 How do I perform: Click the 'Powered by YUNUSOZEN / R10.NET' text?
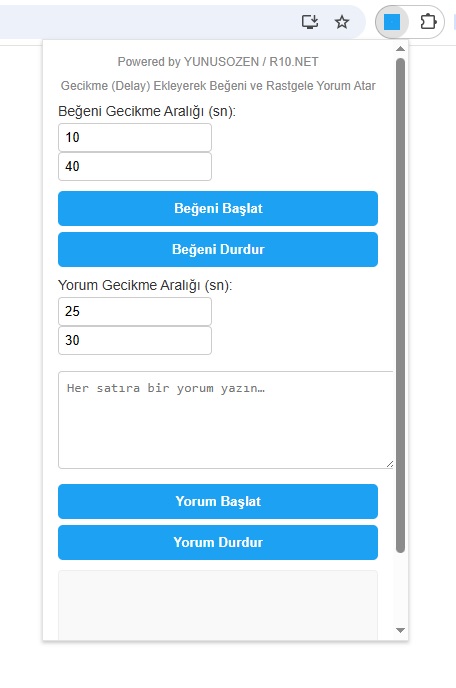[x=218, y=62]
